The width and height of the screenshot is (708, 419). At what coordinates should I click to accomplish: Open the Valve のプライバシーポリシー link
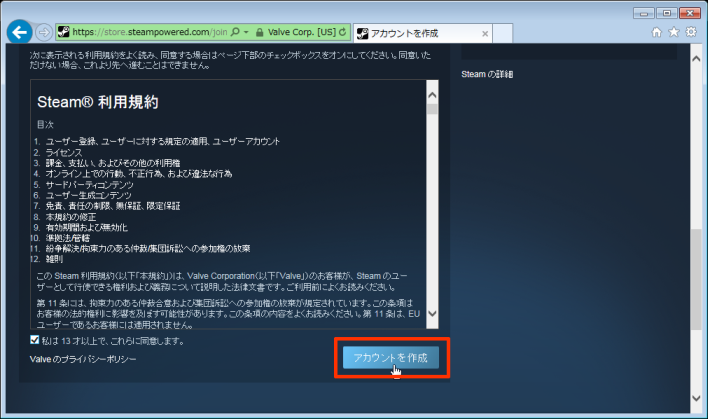(x=83, y=359)
